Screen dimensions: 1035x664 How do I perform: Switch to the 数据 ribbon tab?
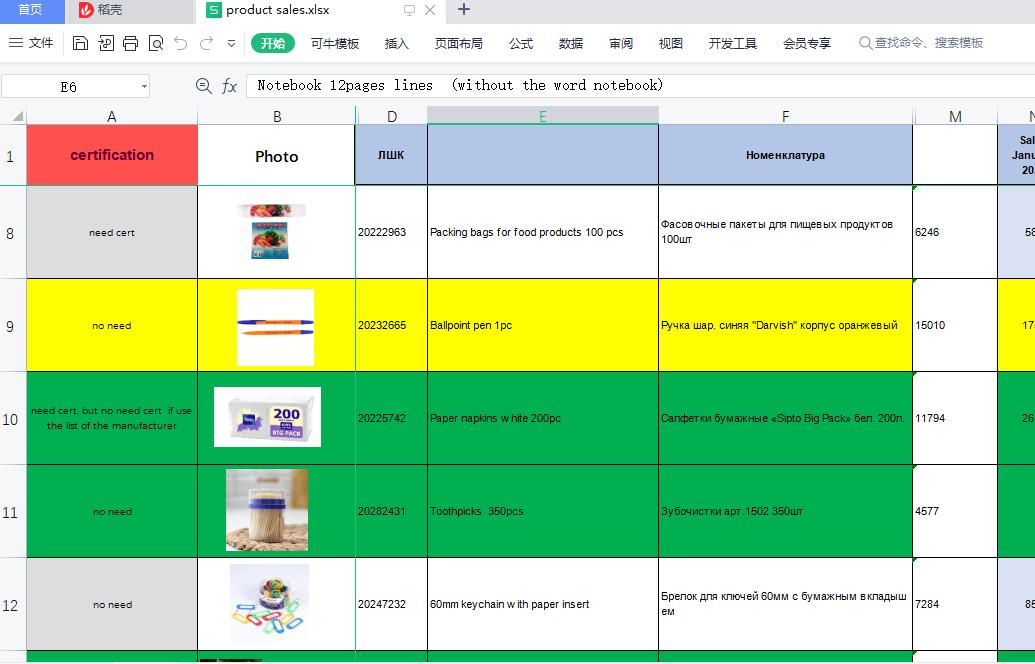[x=570, y=43]
